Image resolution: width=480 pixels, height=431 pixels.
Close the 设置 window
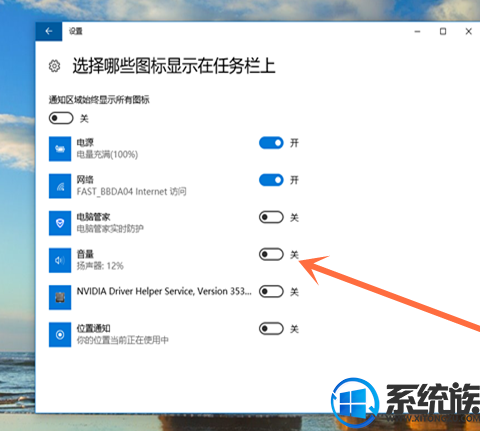(469, 31)
